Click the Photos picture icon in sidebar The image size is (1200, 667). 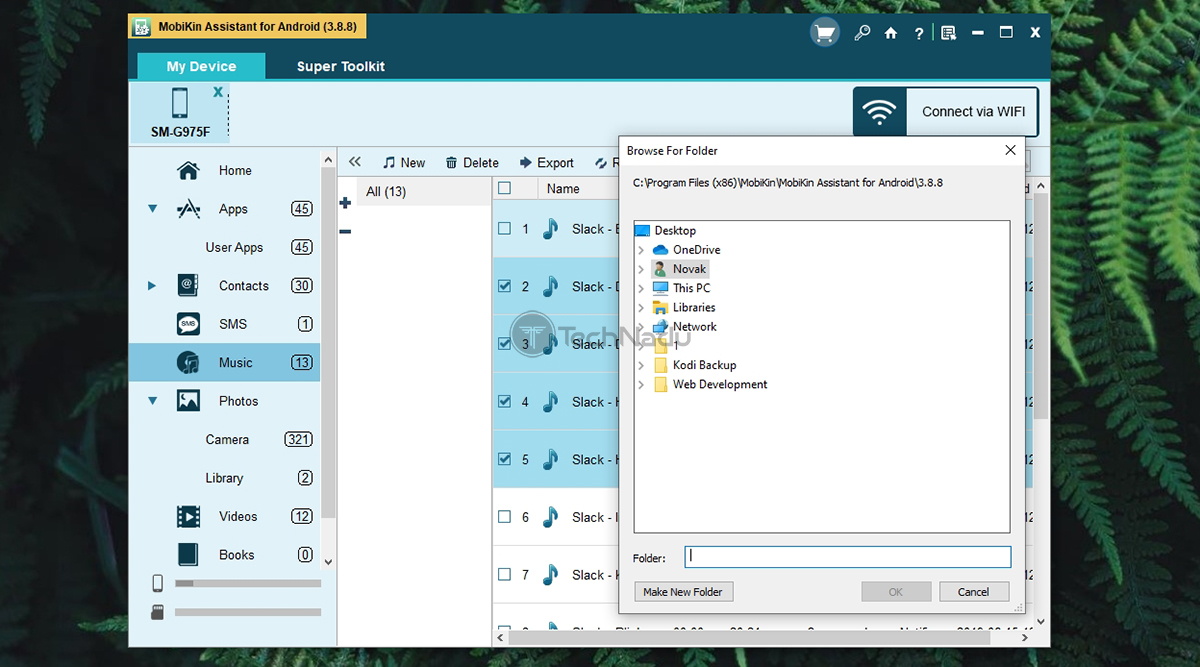tap(188, 401)
